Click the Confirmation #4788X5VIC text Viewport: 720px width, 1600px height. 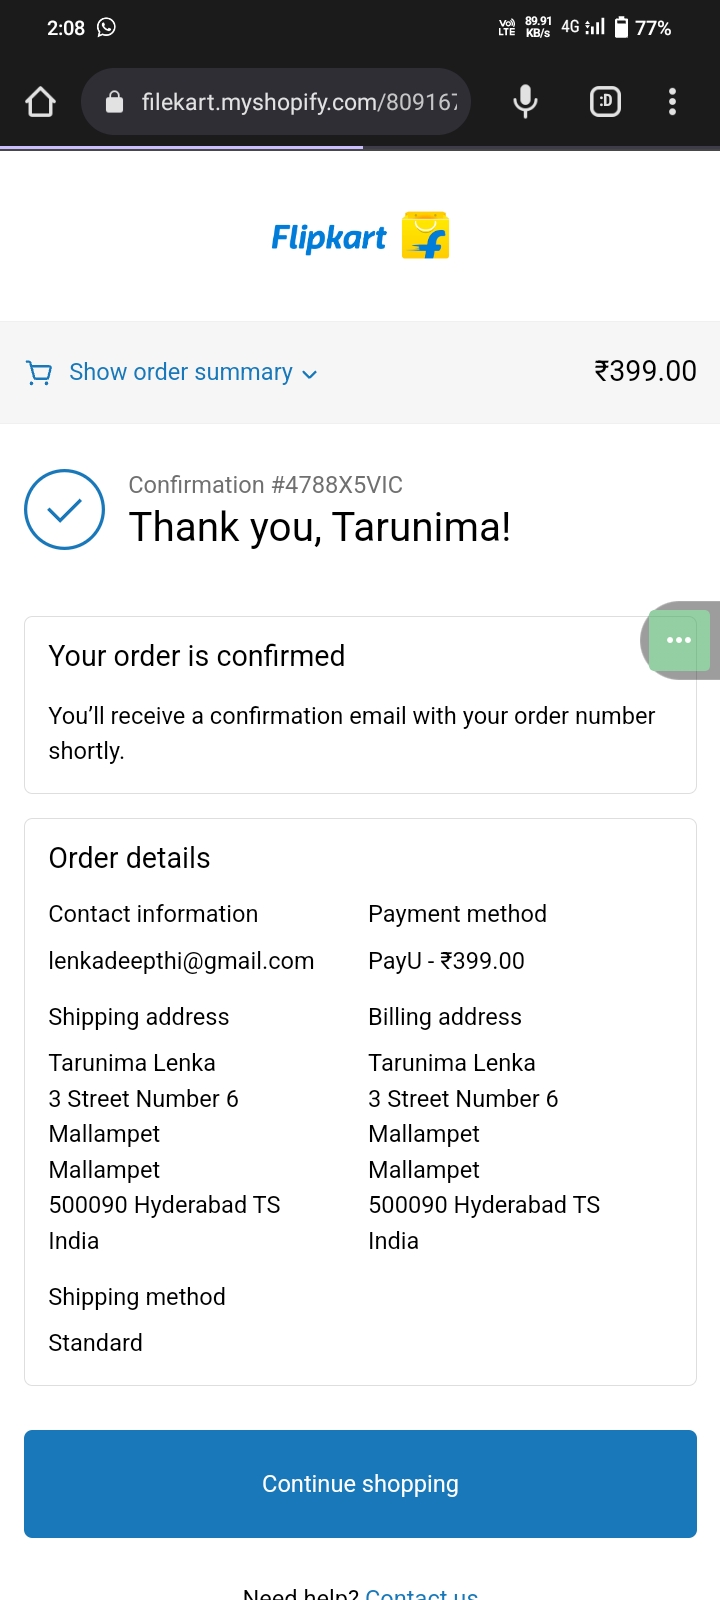pyautogui.click(x=265, y=485)
